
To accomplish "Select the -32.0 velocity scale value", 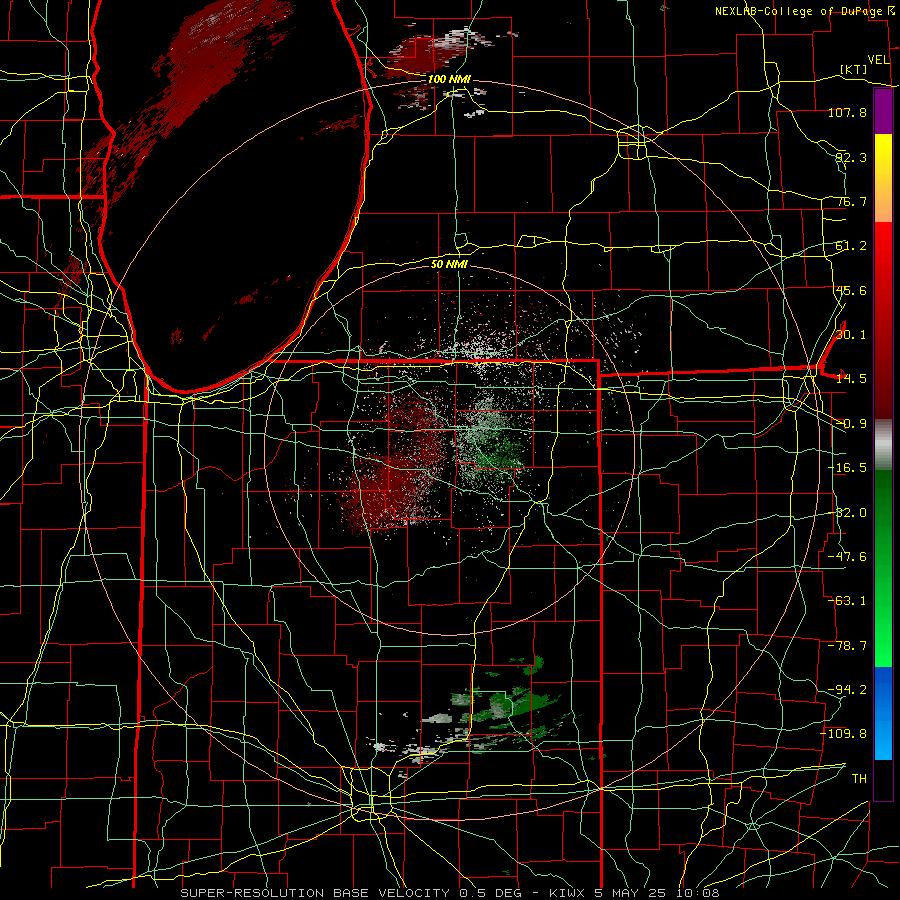I will tap(847, 513).
